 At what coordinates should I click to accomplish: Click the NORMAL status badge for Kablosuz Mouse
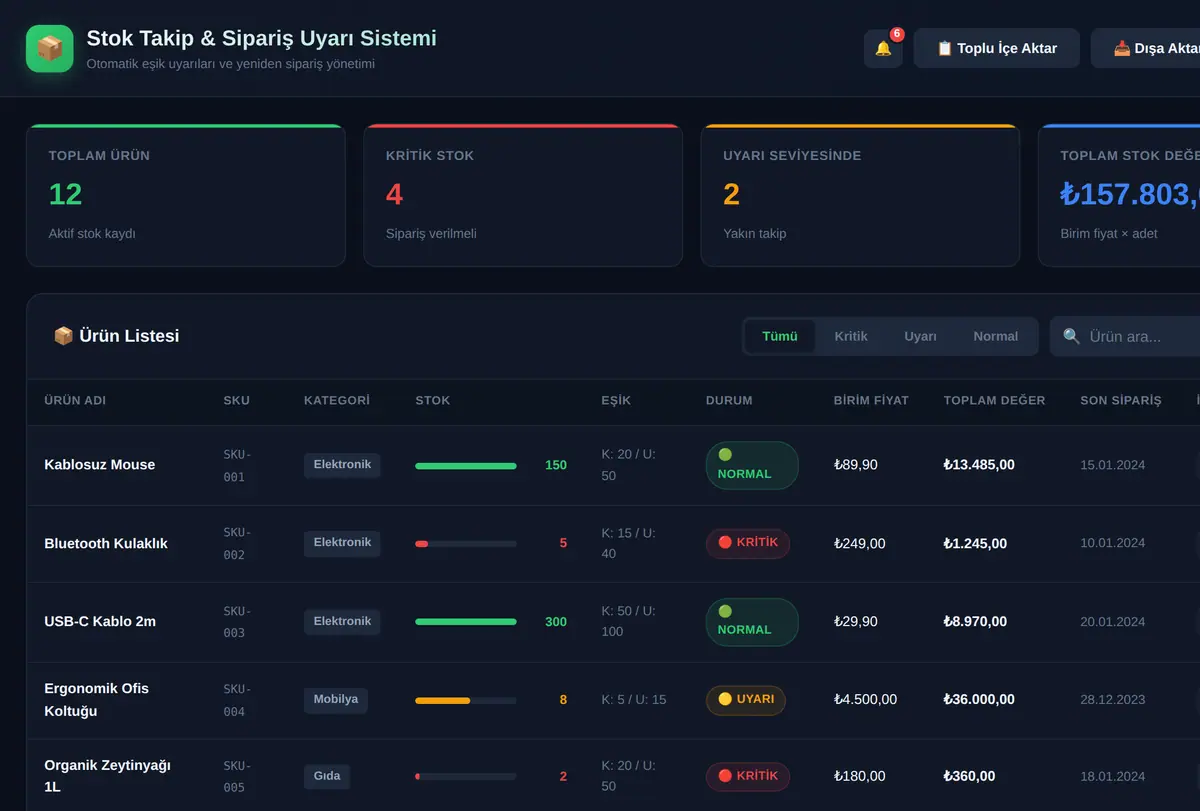point(752,466)
